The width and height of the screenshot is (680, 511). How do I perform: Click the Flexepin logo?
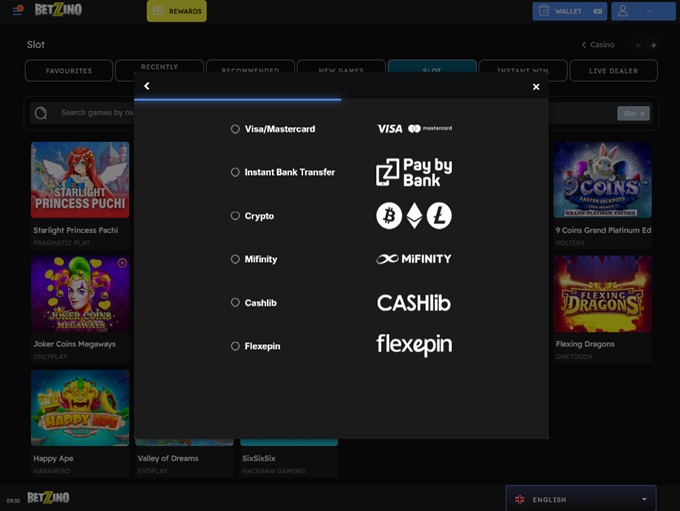click(413, 345)
